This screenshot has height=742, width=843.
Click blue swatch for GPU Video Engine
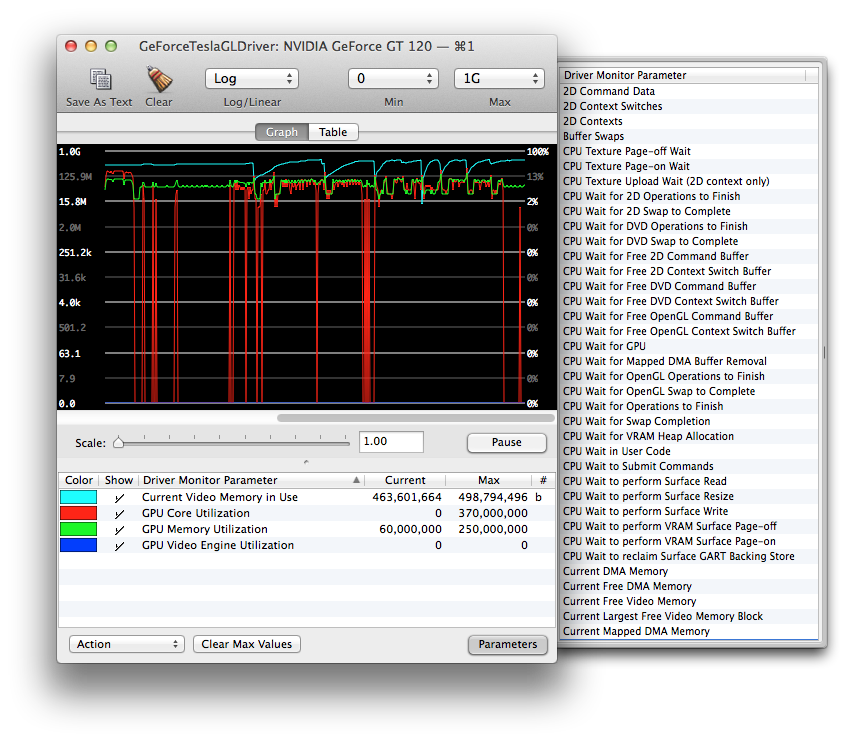78,545
